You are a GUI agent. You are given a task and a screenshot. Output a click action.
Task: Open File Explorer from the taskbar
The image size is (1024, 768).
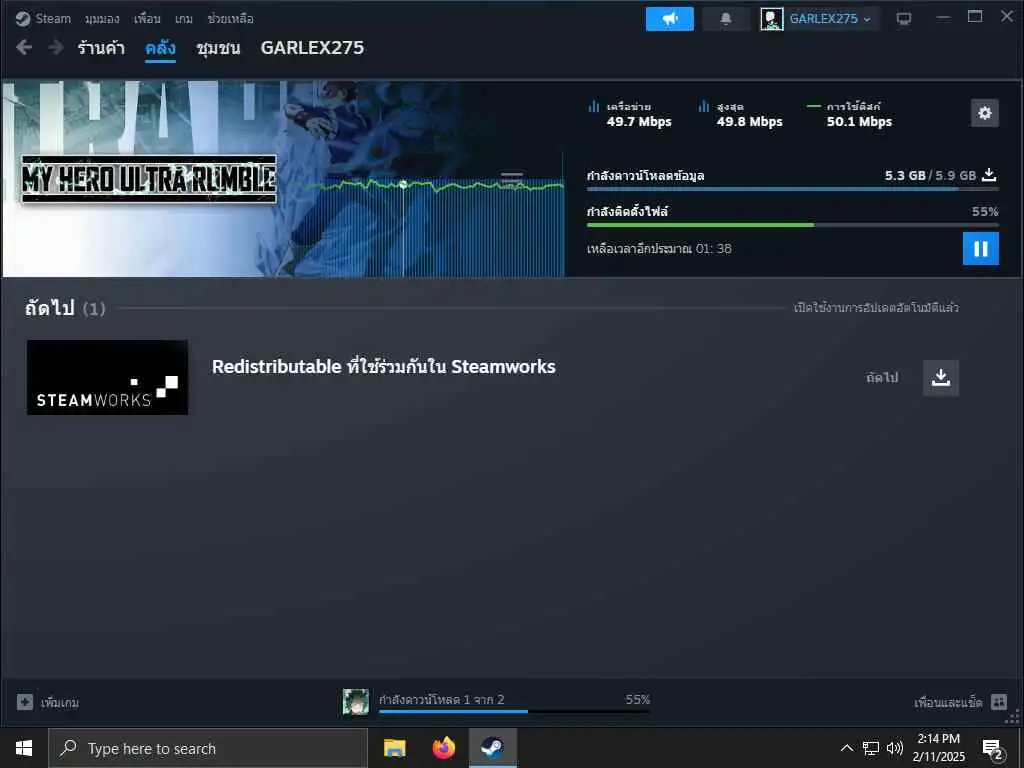pyautogui.click(x=394, y=748)
